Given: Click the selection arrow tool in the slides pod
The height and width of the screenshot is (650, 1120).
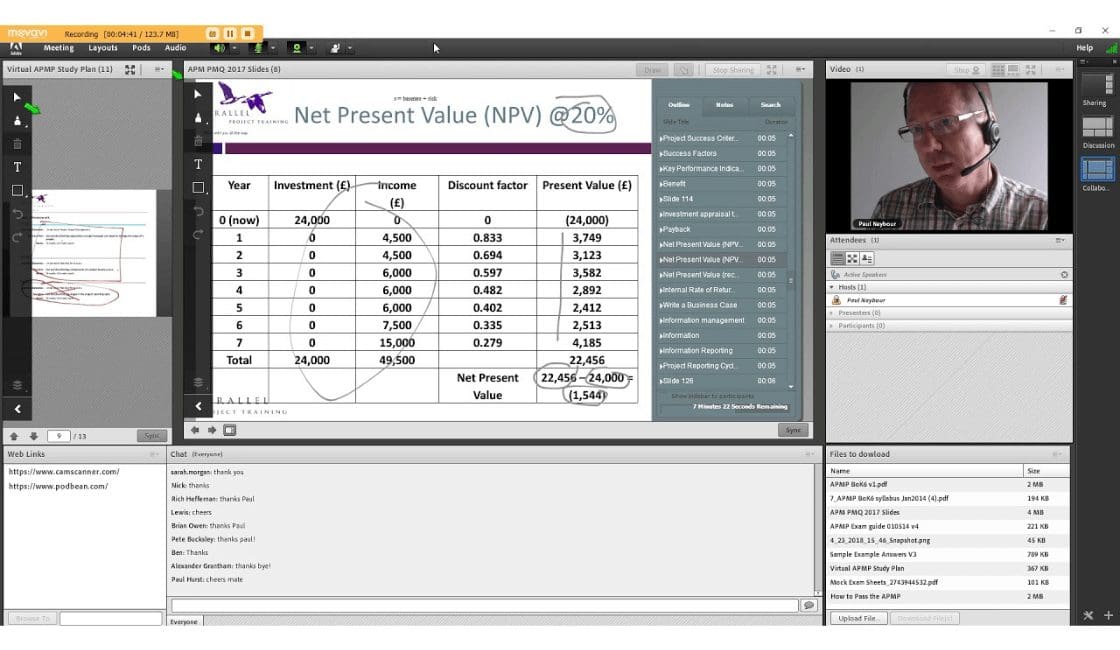Looking at the screenshot, I should coord(198,94).
